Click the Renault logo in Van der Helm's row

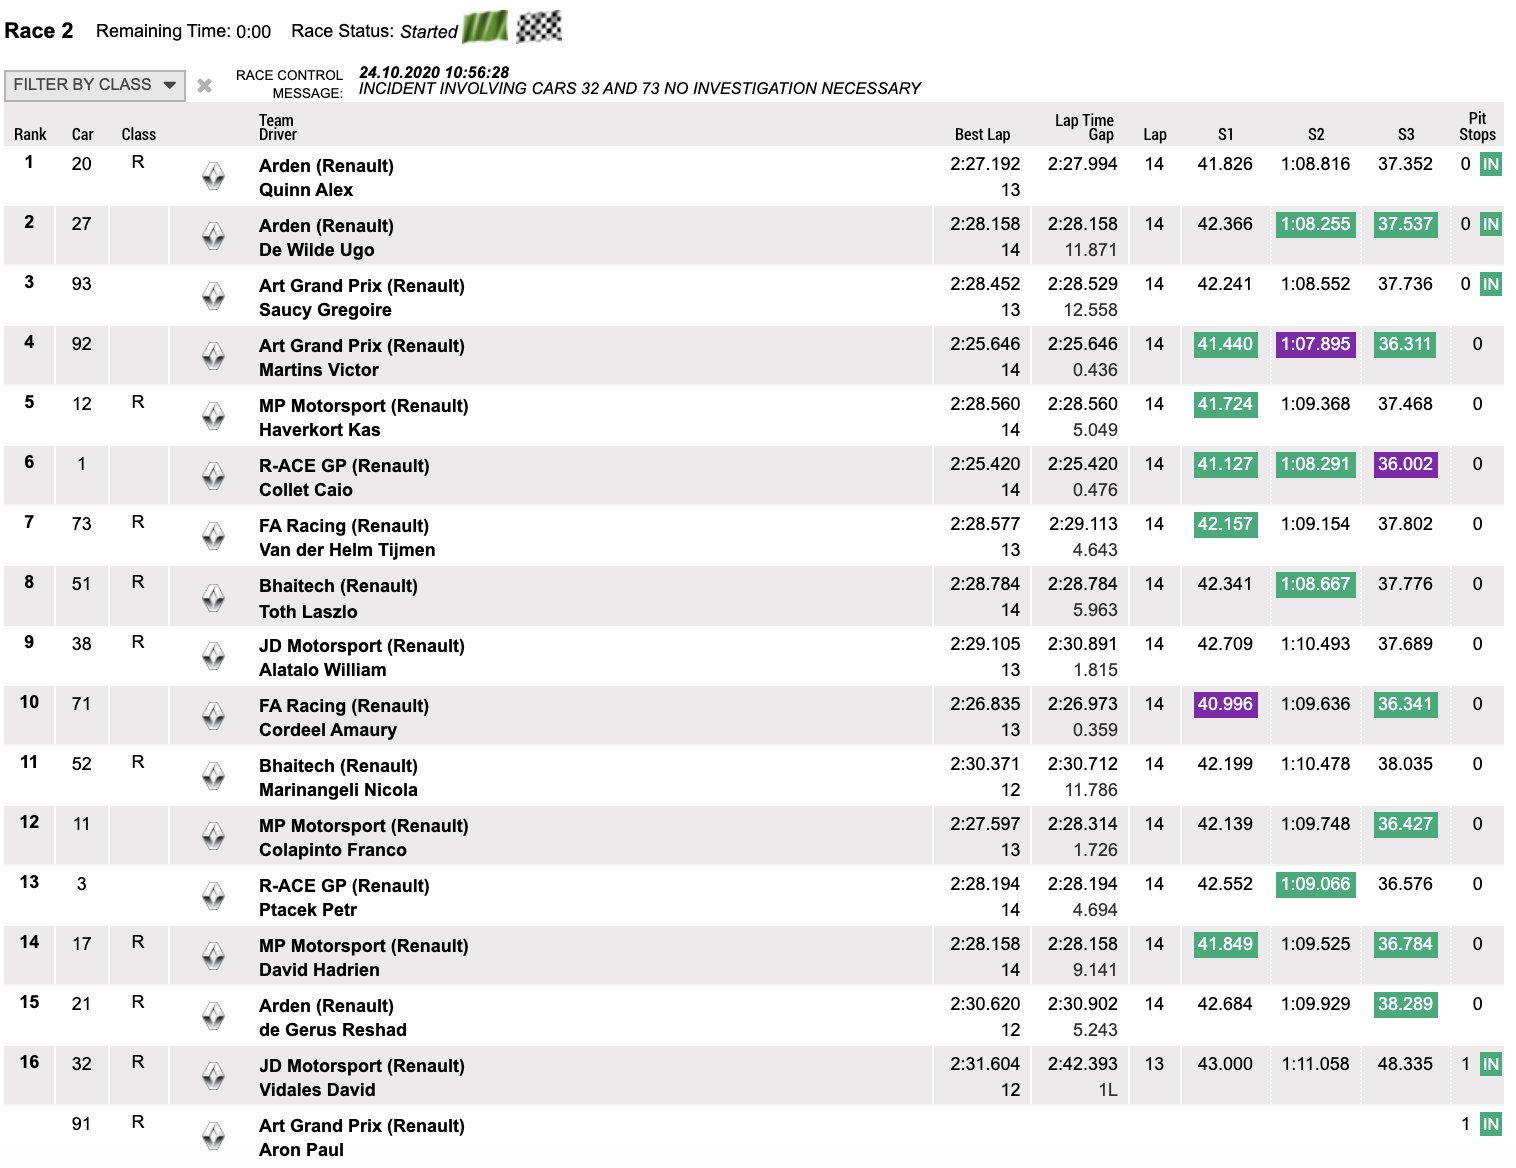pyautogui.click(x=213, y=536)
